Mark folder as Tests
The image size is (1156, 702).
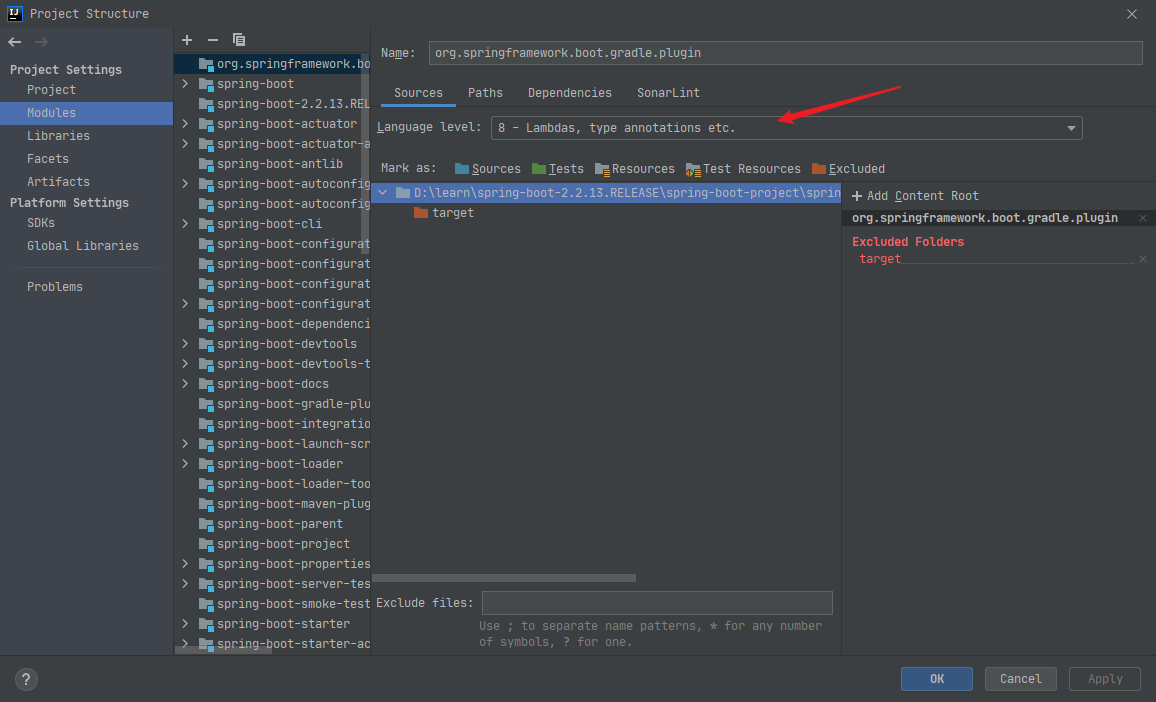pyautogui.click(x=557, y=169)
